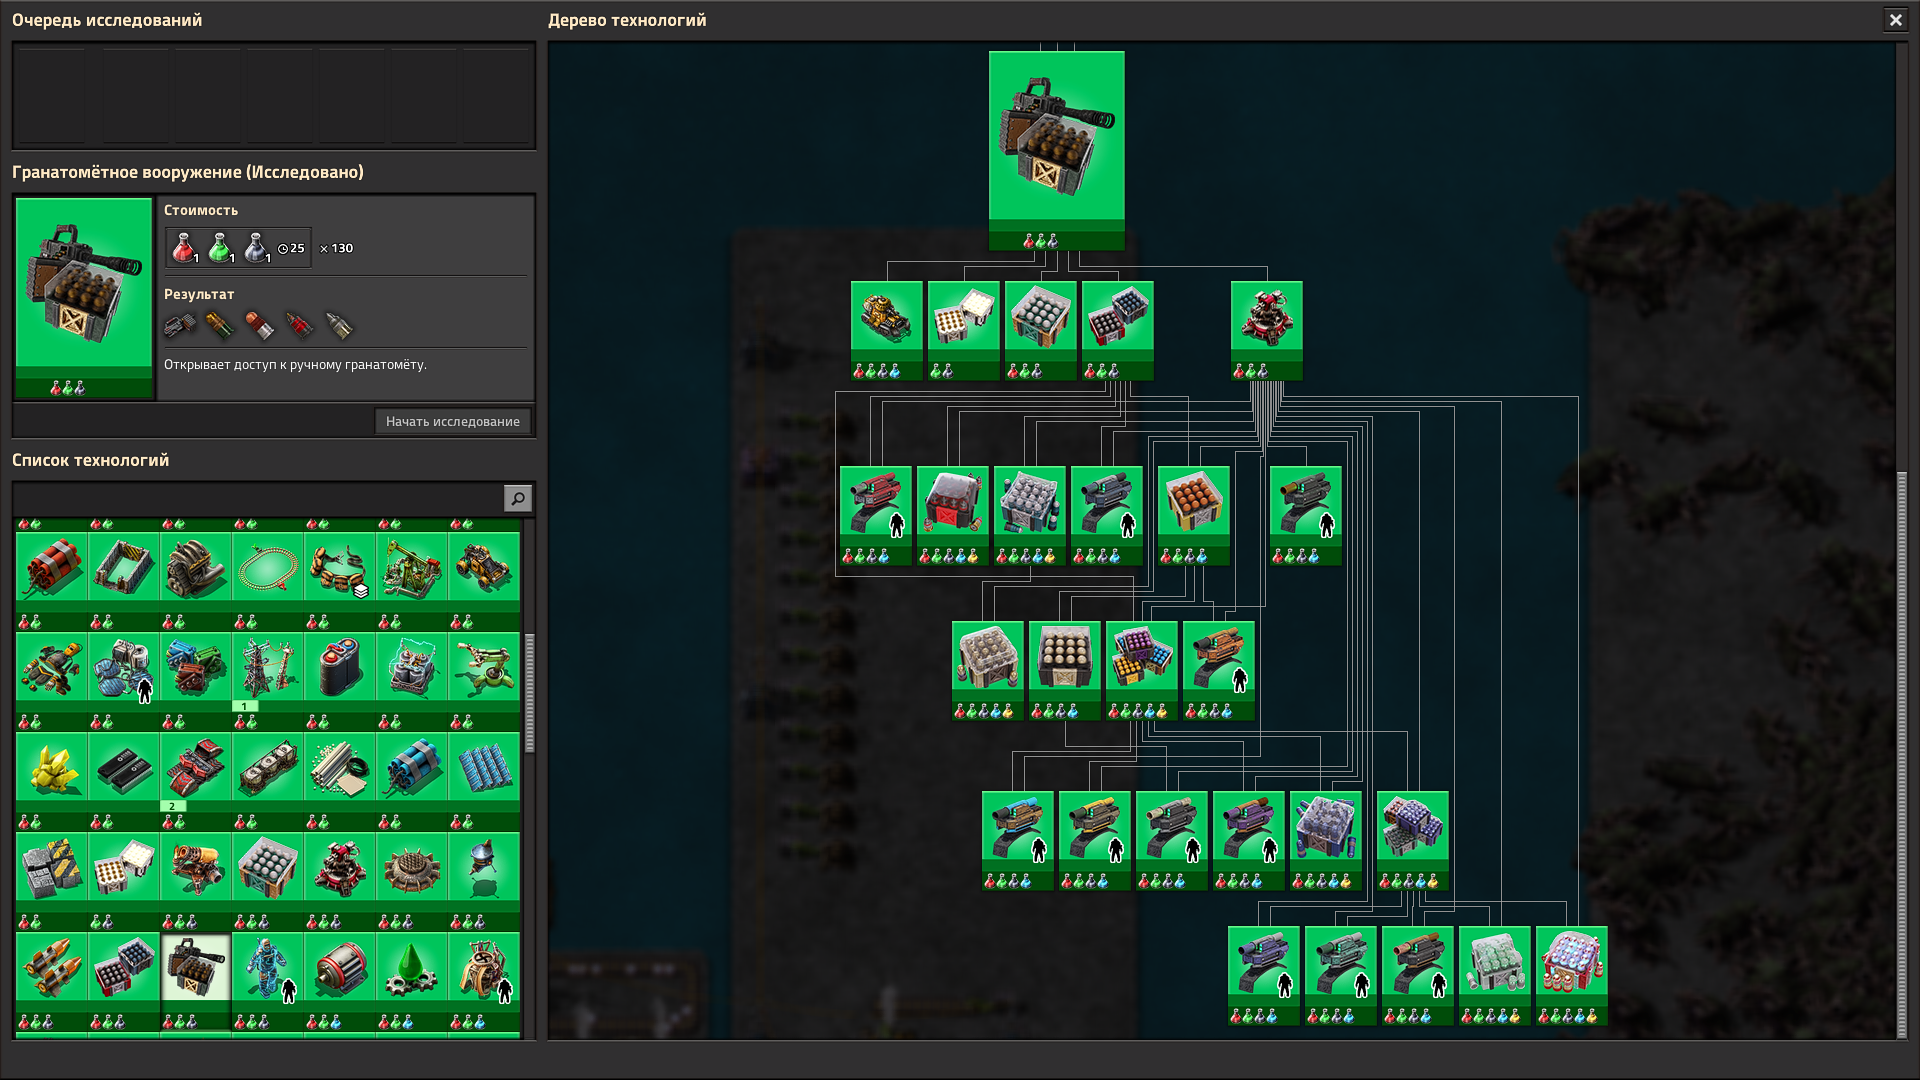1920x1080 pixels.
Task: Select the Electric energy distribution technology
Action: 267,667
